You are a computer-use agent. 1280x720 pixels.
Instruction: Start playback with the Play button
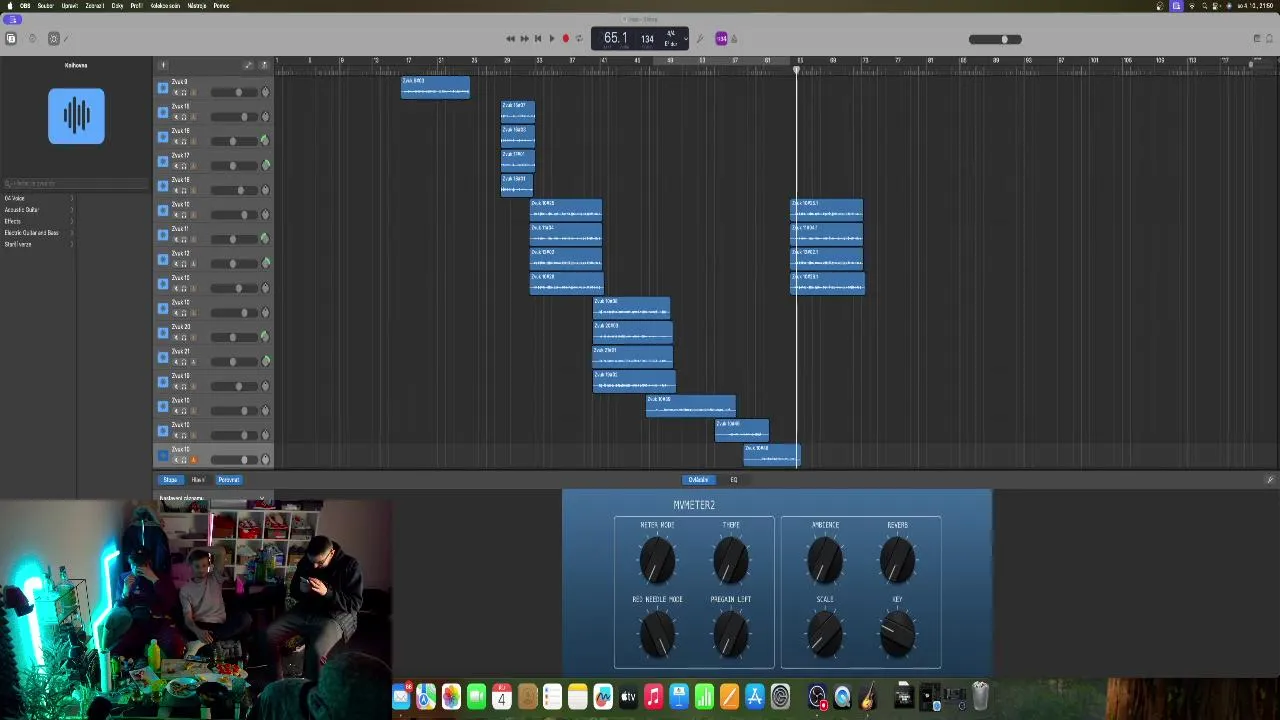click(x=551, y=39)
